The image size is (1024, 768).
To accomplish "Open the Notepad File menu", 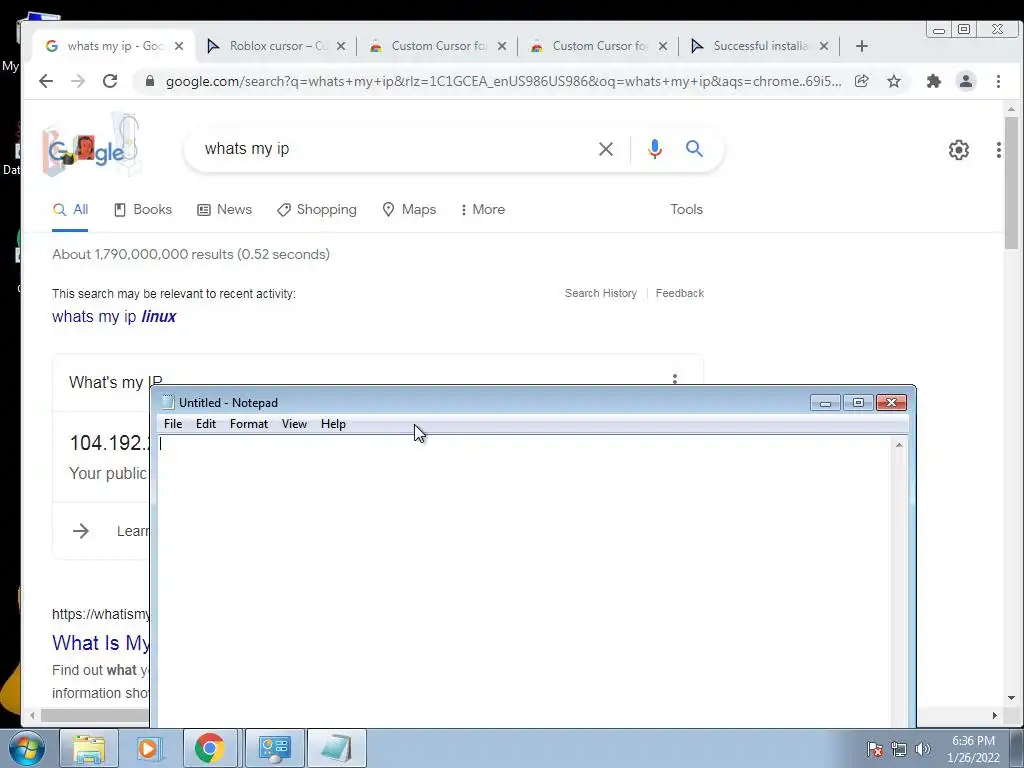I will pos(173,424).
